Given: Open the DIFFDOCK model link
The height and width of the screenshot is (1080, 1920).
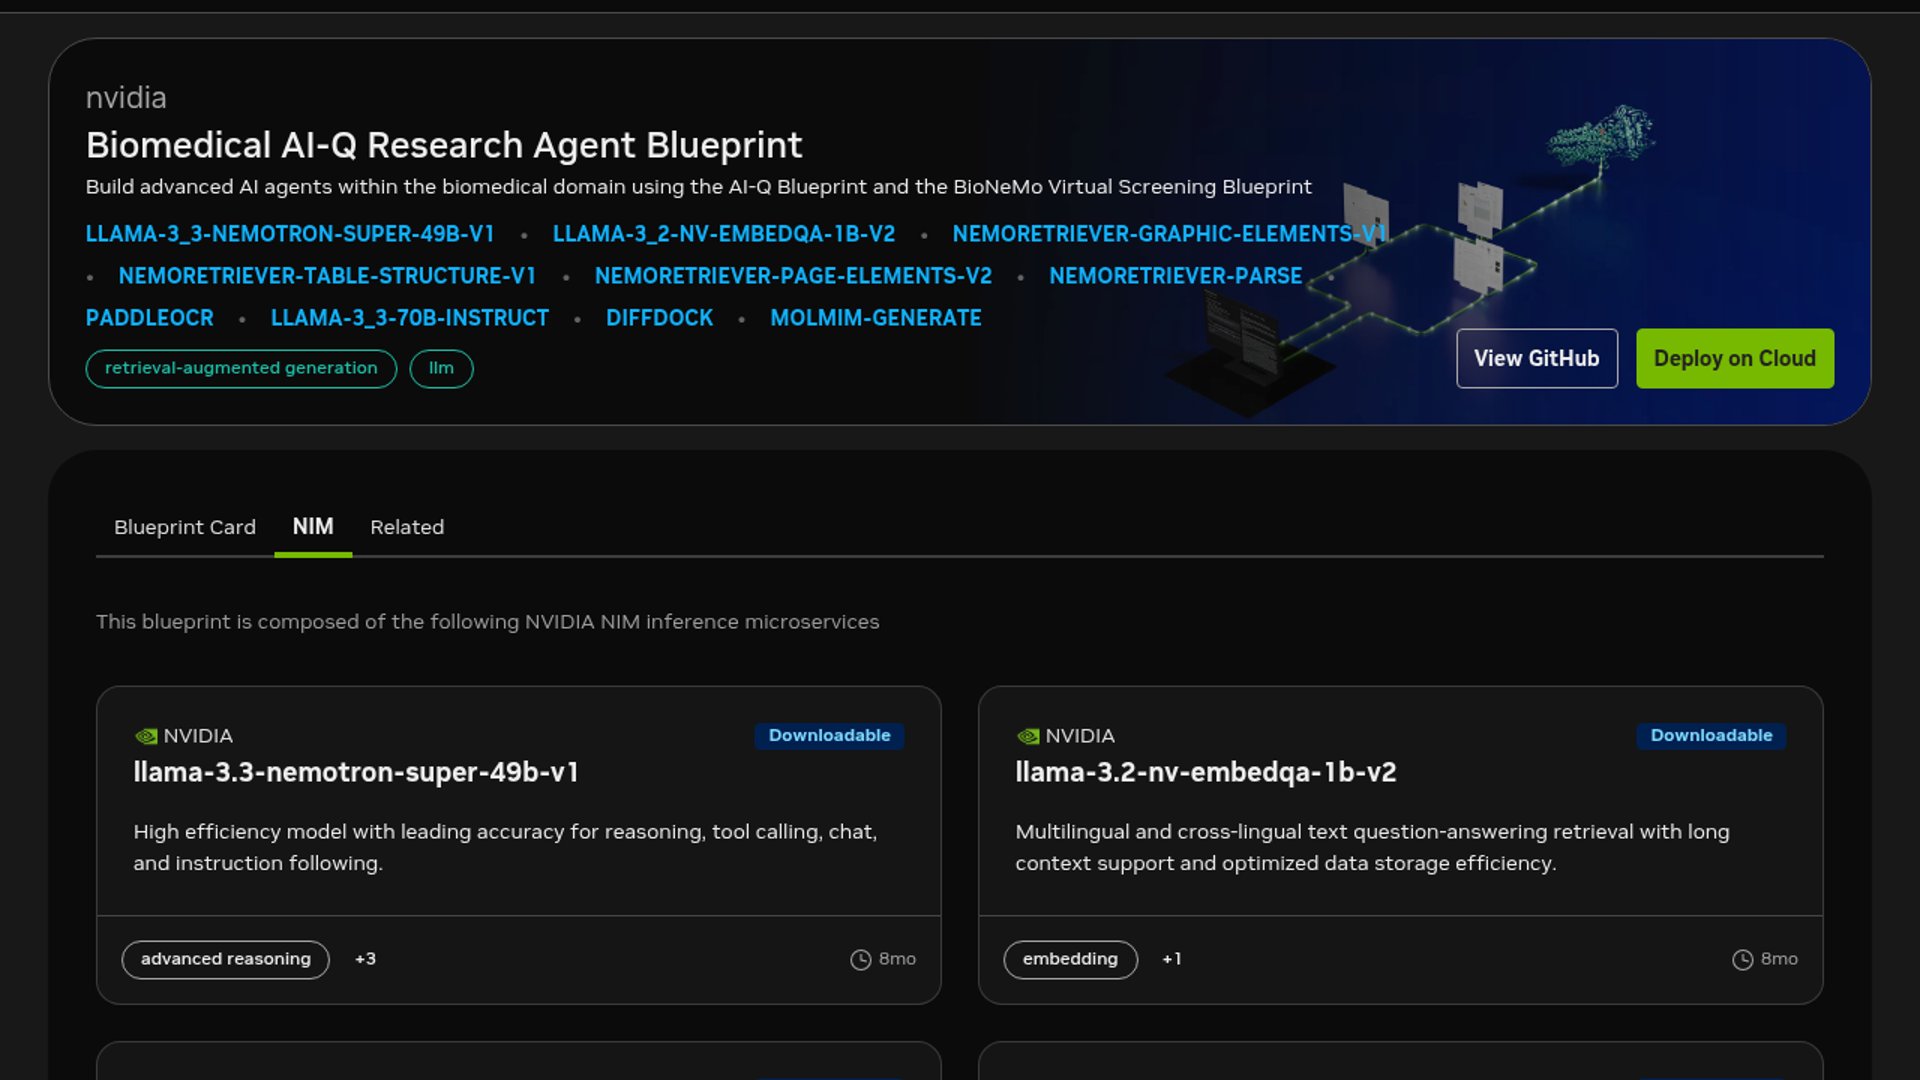Looking at the screenshot, I should pos(659,318).
